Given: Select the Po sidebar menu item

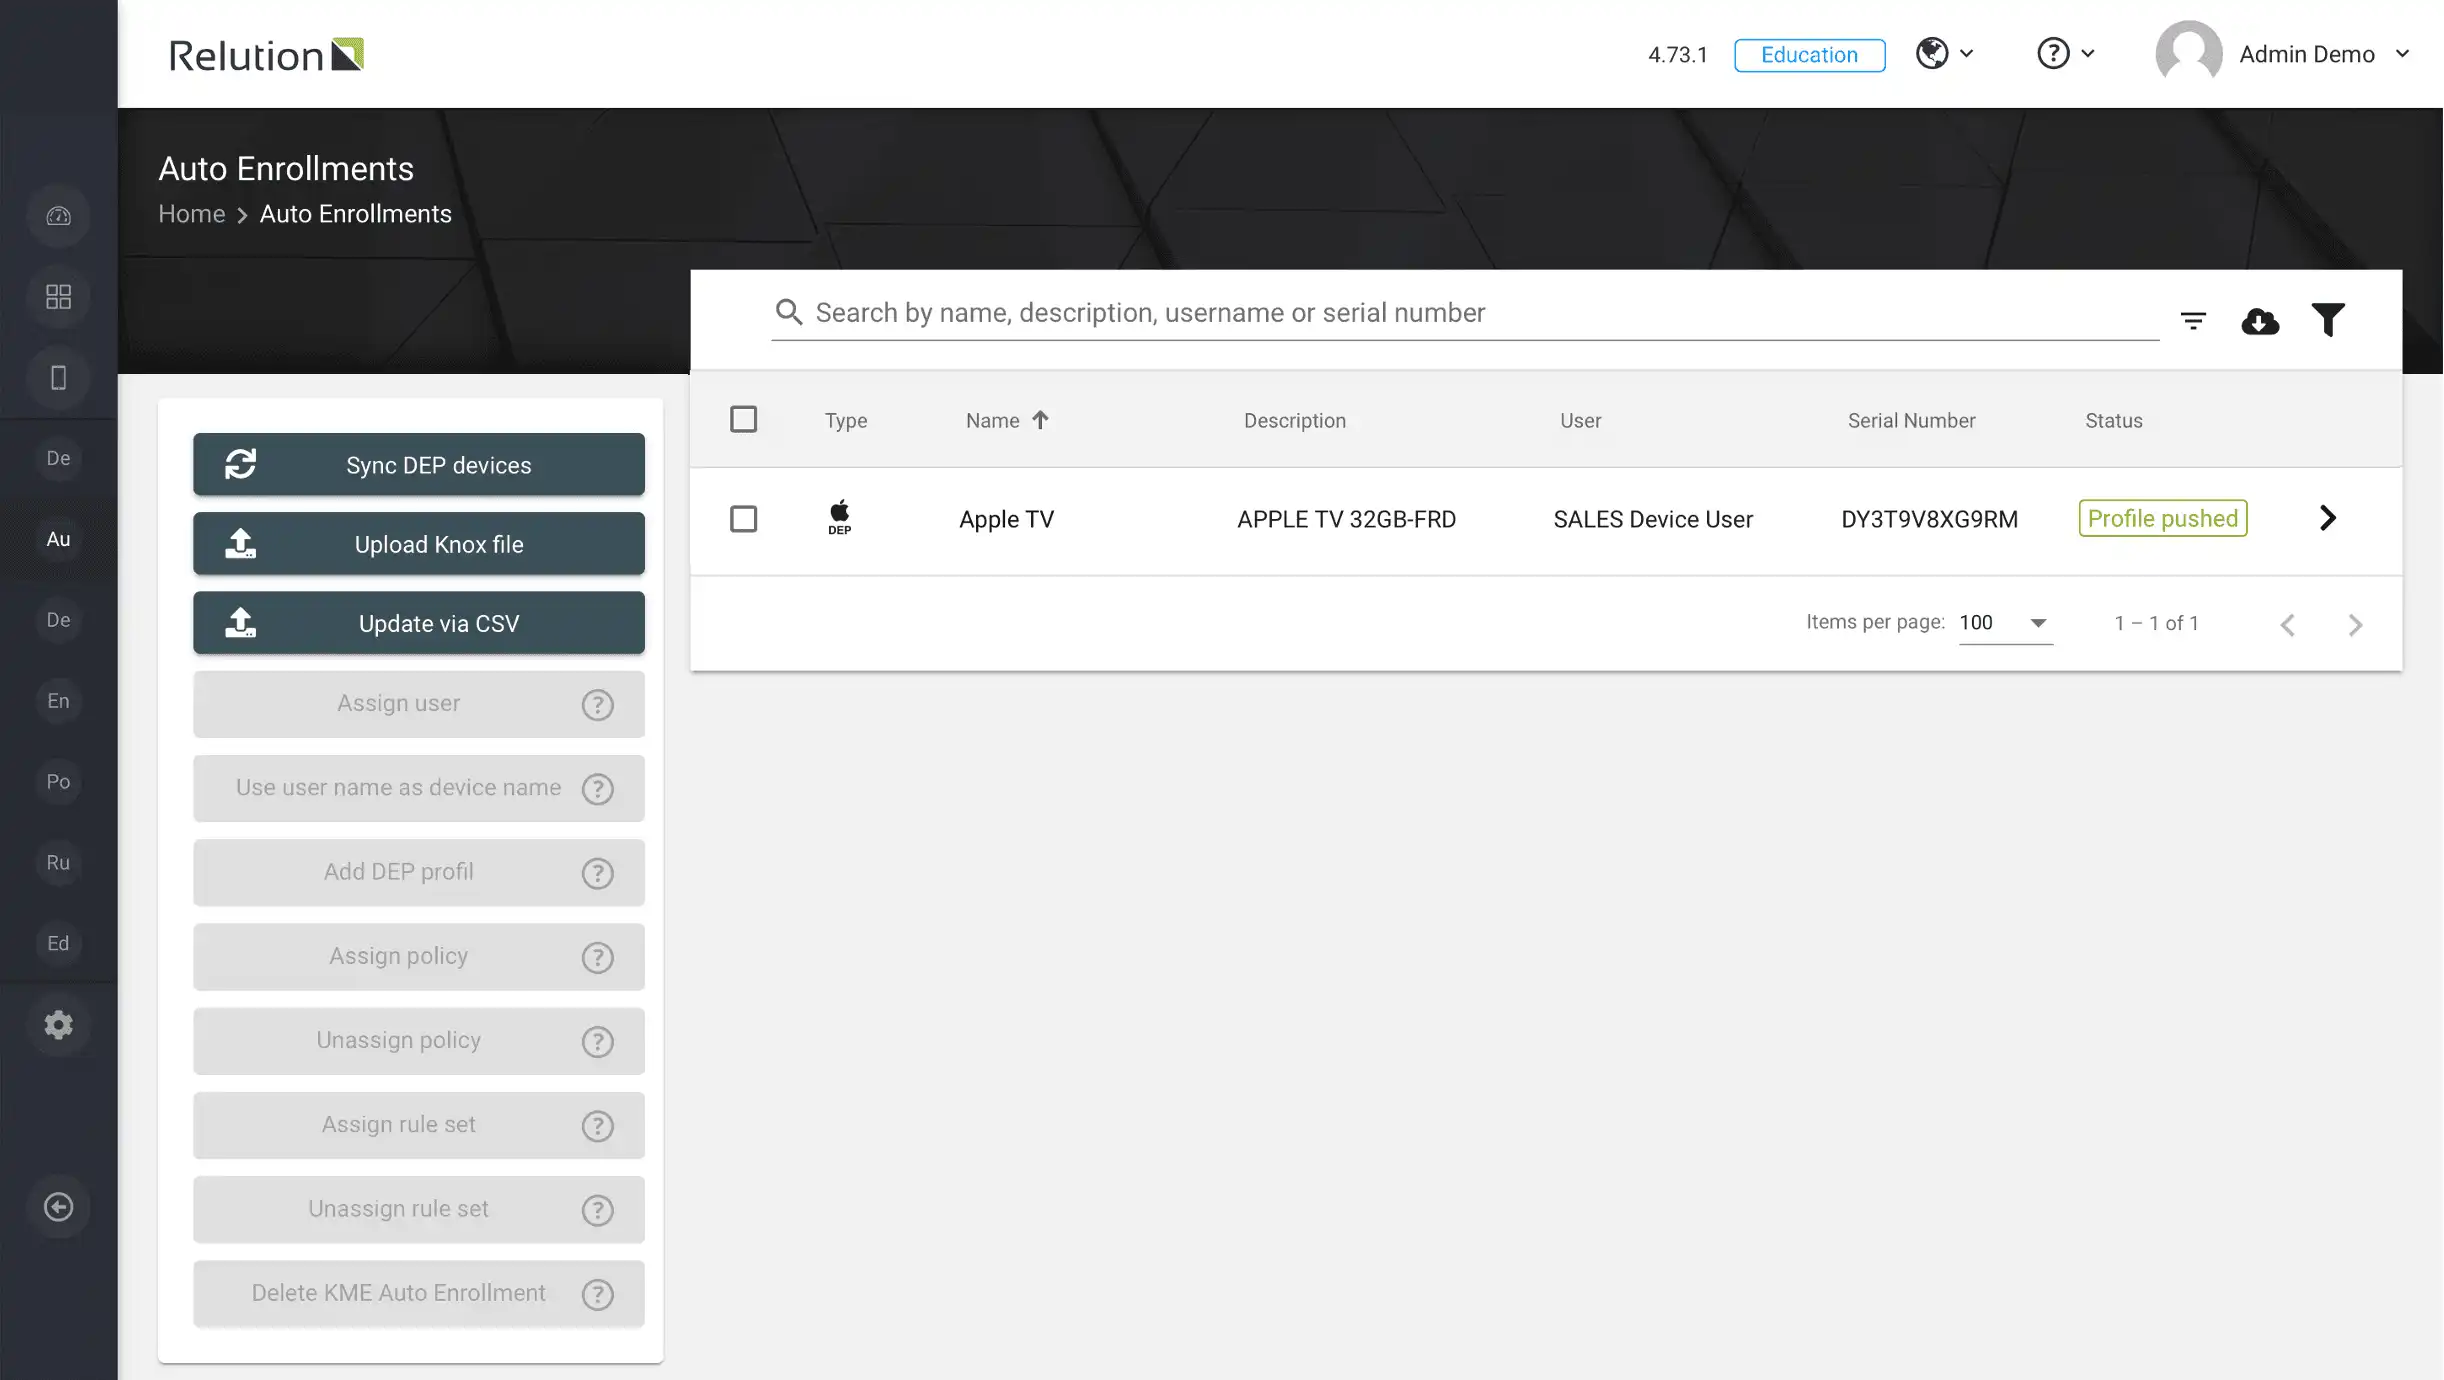Looking at the screenshot, I should (58, 782).
